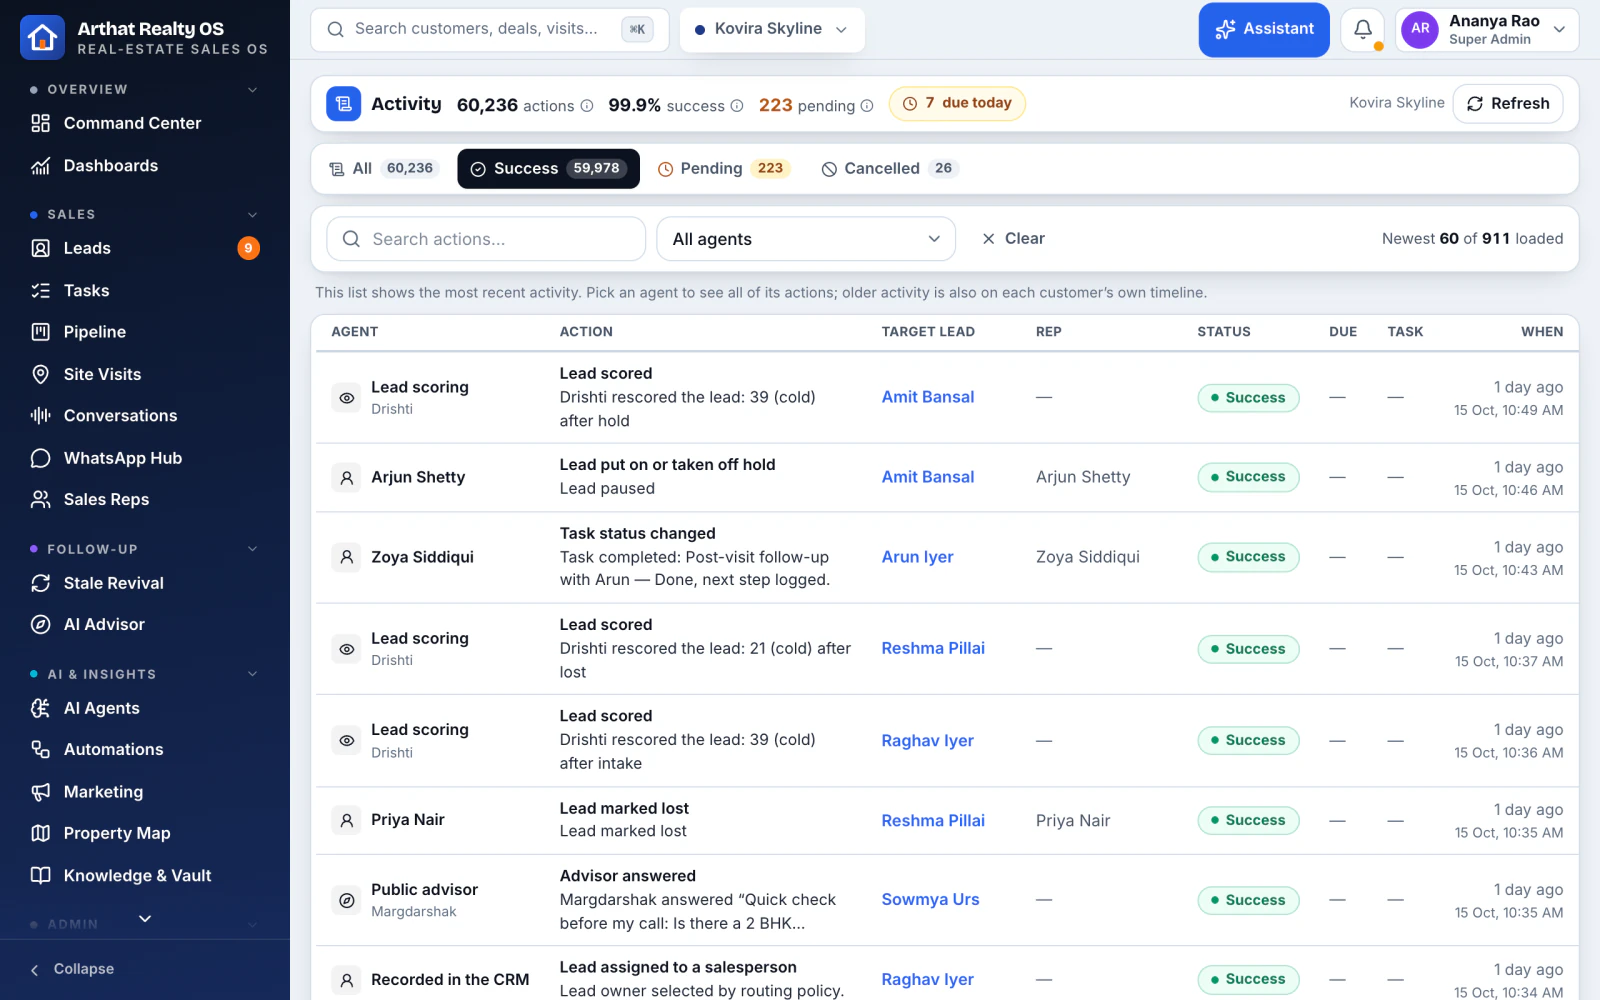Viewport: 1600px width, 1000px height.
Task: Show info for pending count
Action: coord(867,106)
